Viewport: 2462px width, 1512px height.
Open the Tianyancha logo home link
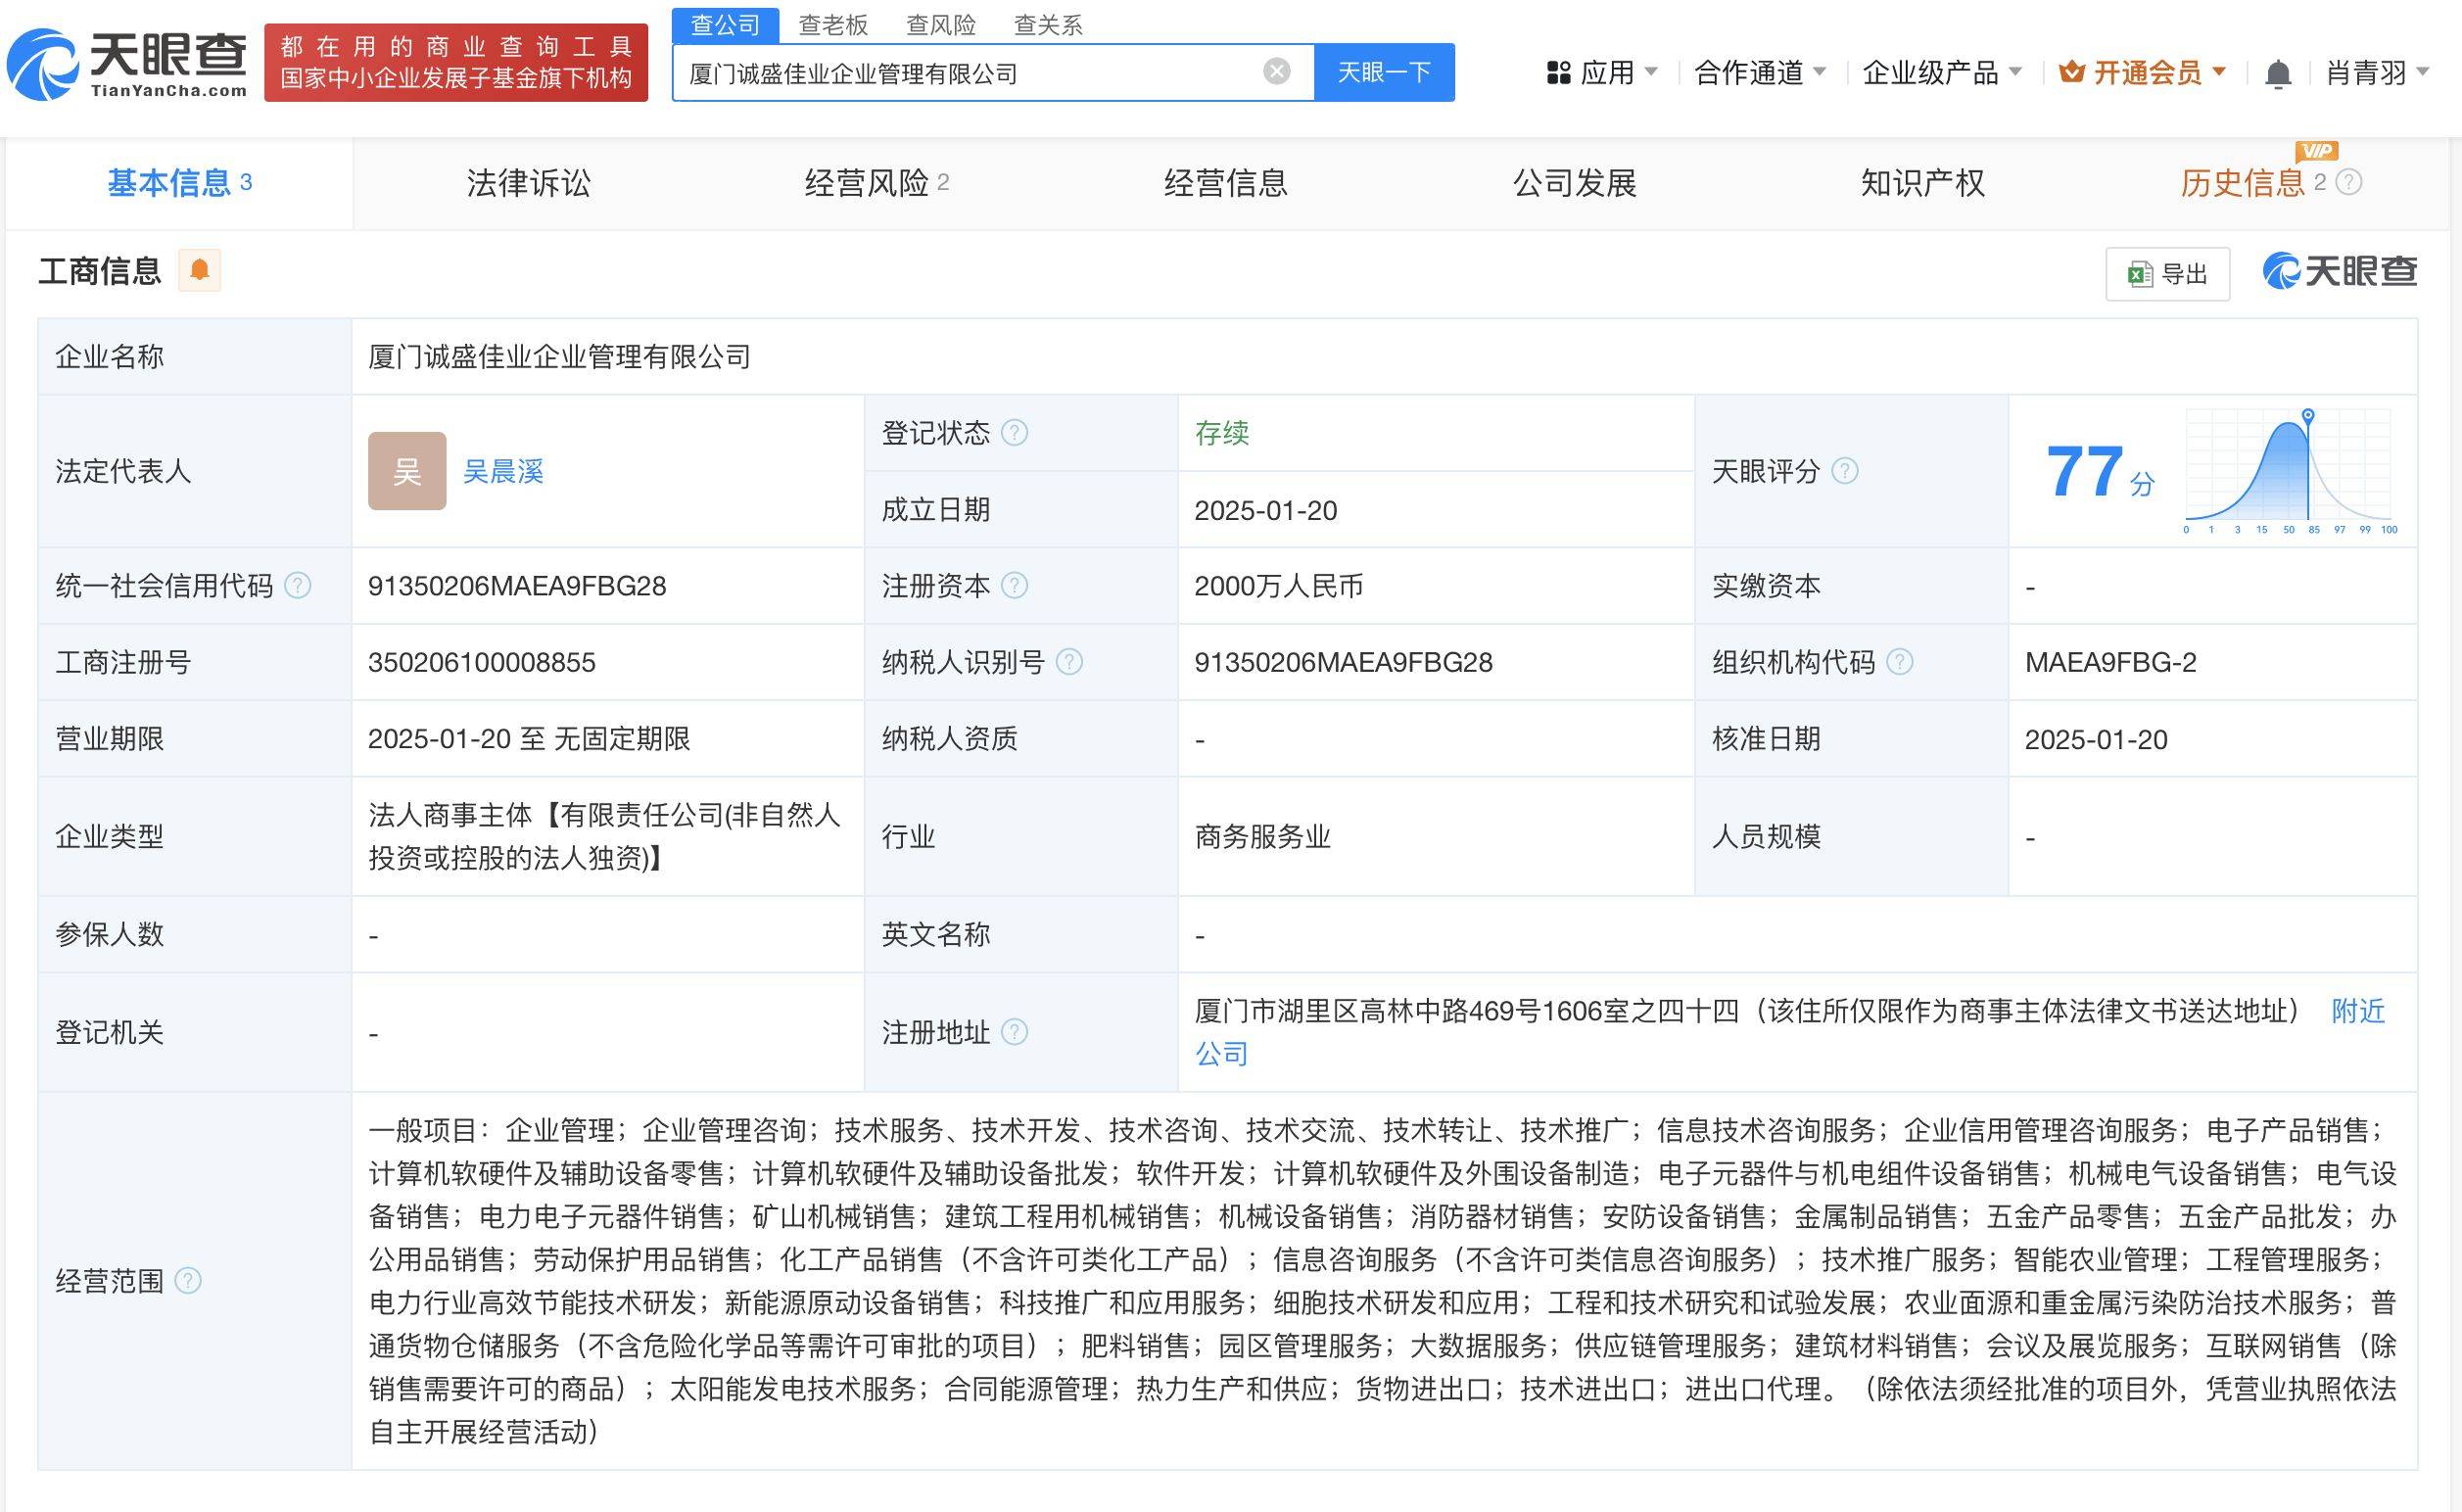point(127,65)
